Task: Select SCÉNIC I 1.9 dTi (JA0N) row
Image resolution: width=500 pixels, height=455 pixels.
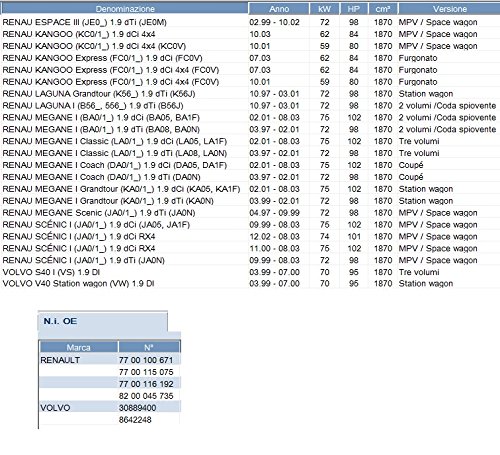Action: [250, 260]
